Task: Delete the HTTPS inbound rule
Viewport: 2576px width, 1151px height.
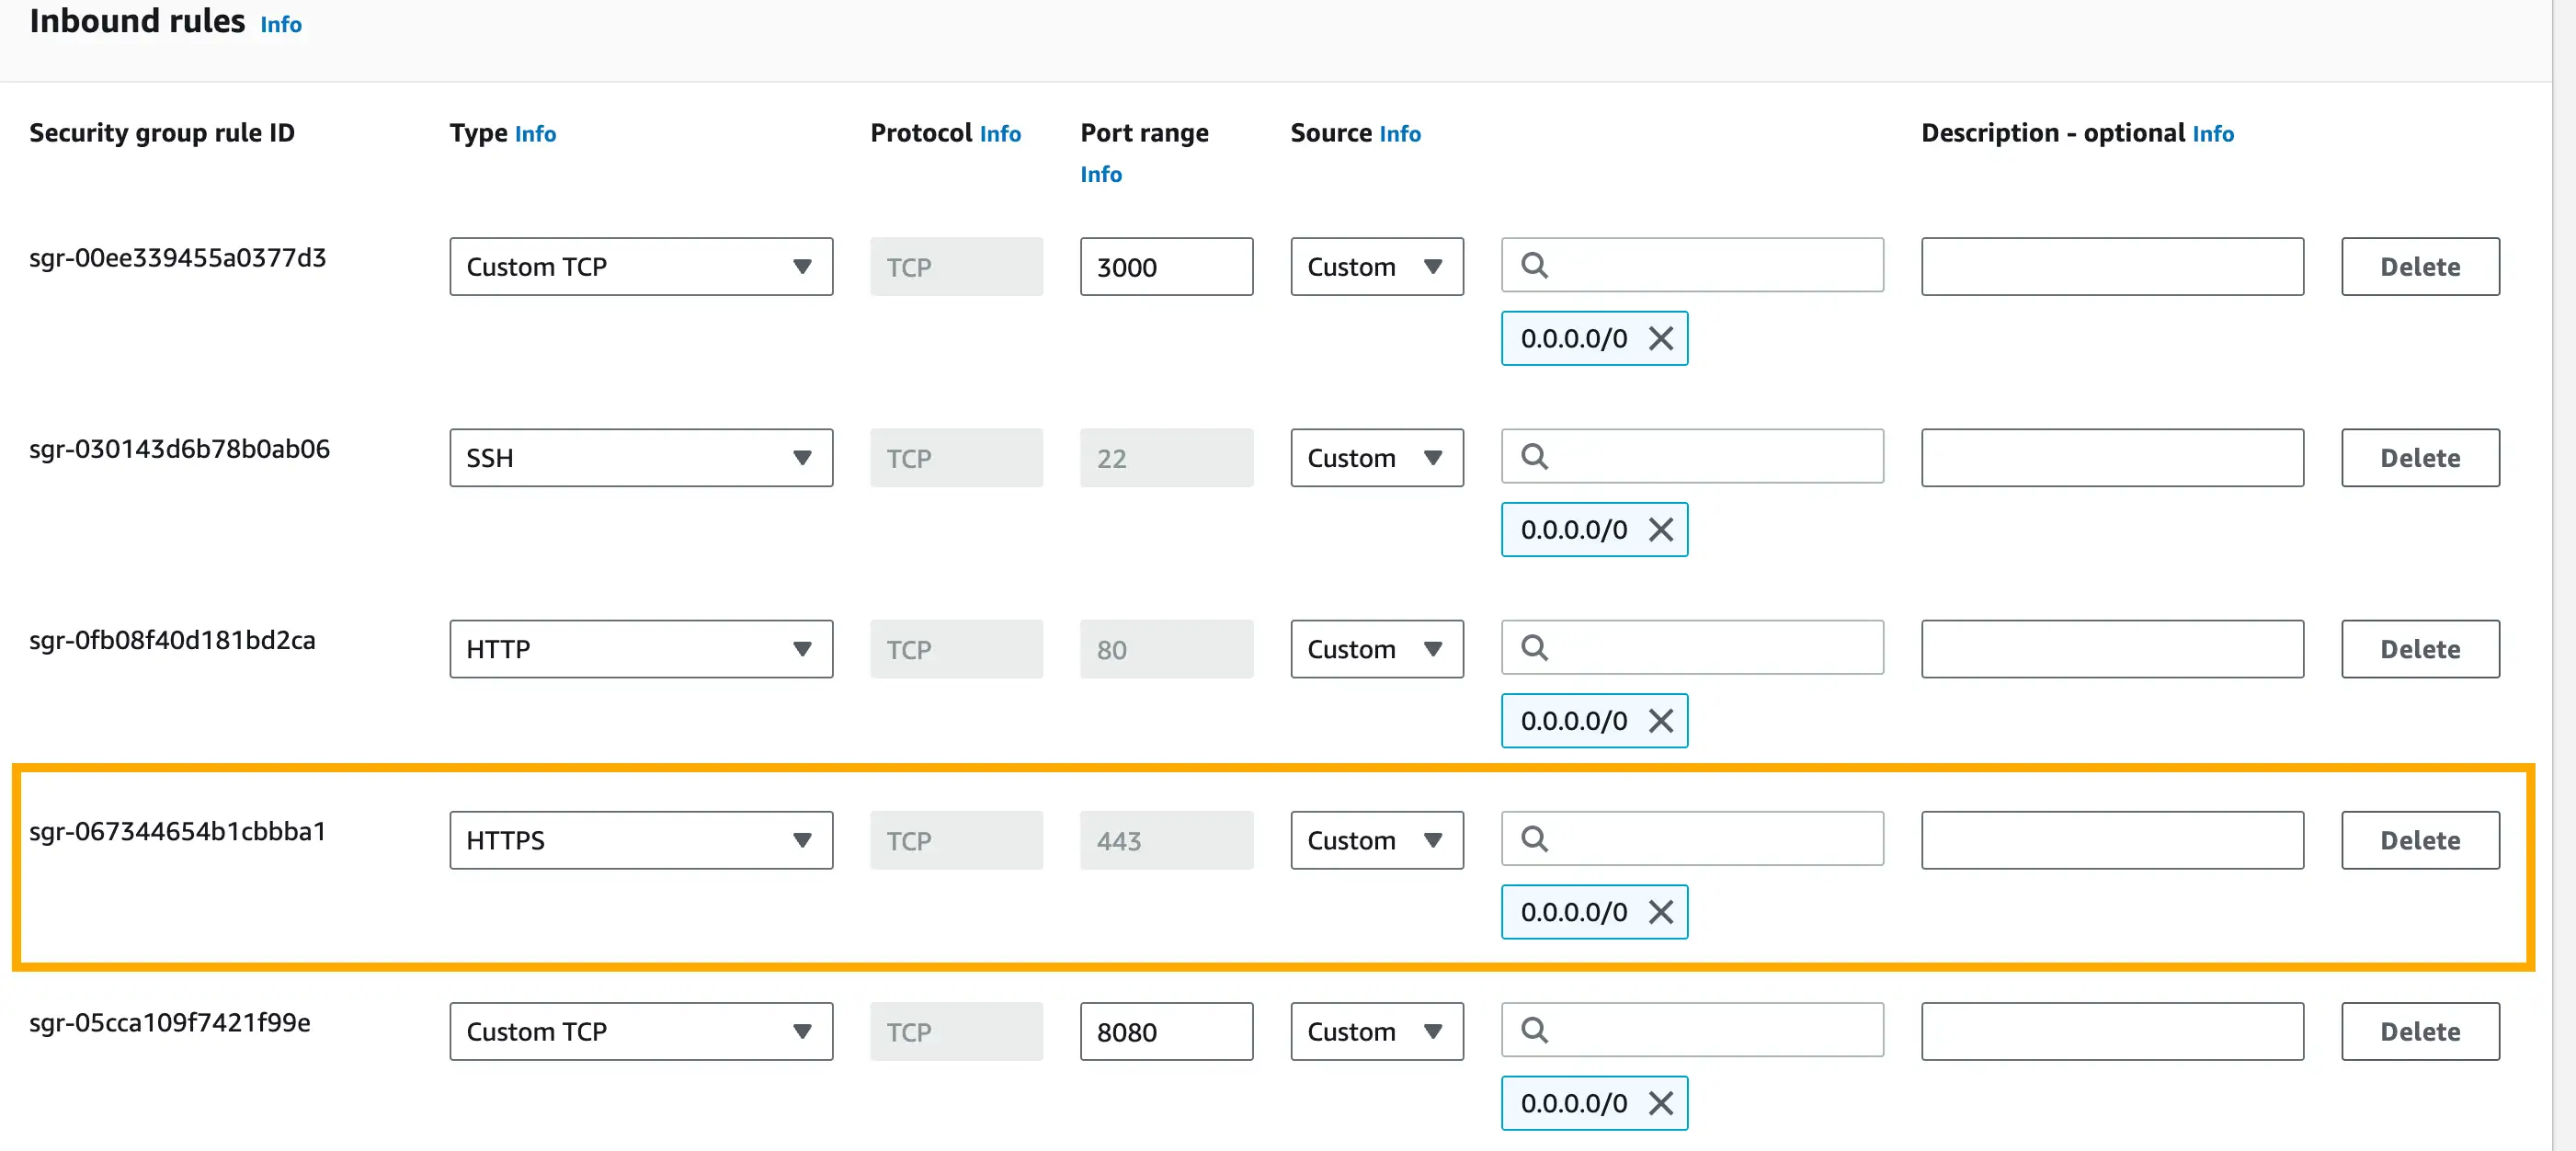Action: pyautogui.click(x=2419, y=840)
